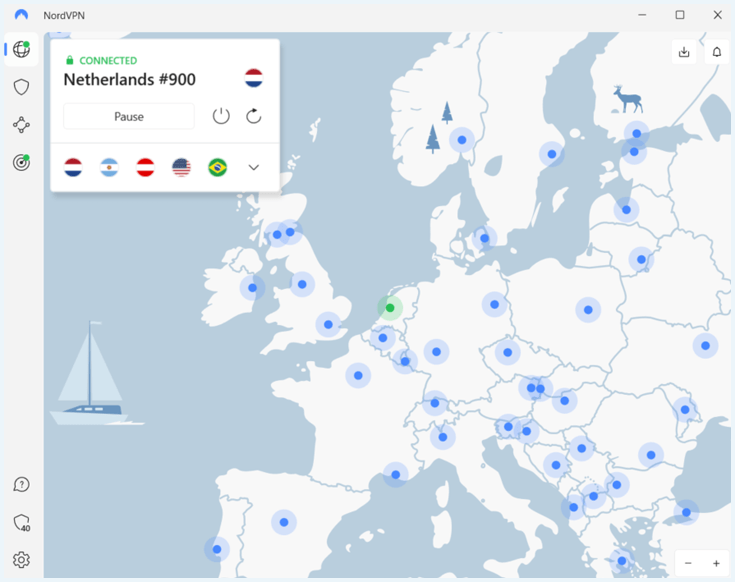The height and width of the screenshot is (582, 735).
Task: Reconnect using the refresh arrow icon
Action: click(x=254, y=116)
